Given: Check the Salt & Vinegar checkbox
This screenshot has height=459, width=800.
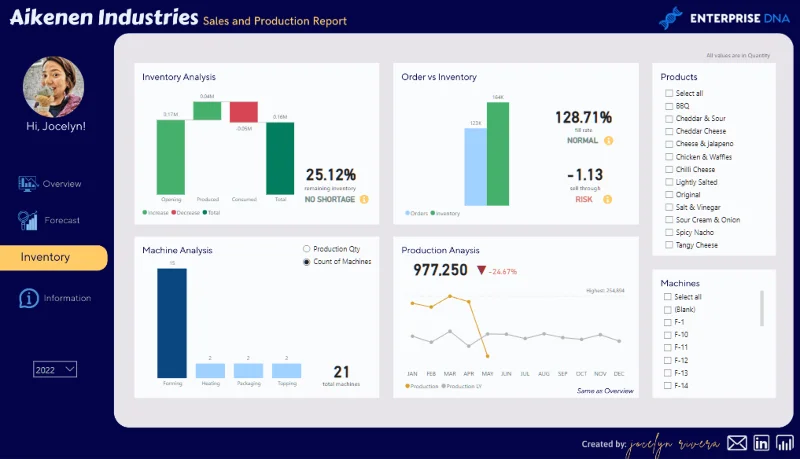Looking at the screenshot, I should (669, 207).
